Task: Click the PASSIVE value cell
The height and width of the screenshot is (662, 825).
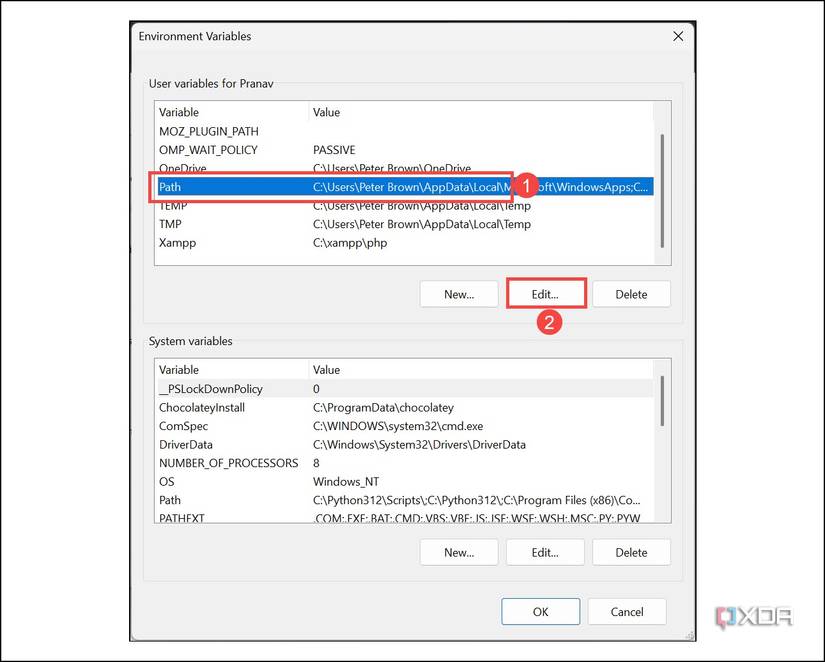Action: point(334,150)
